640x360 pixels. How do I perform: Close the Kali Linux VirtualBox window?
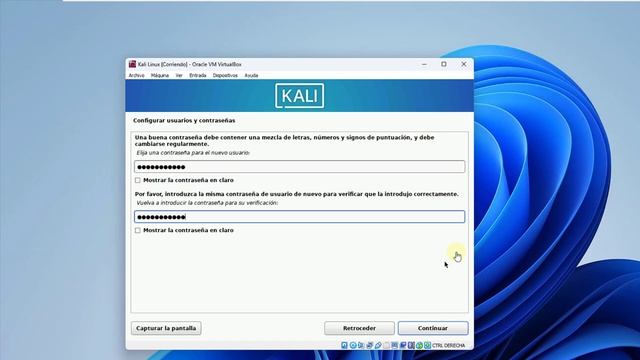pos(464,64)
